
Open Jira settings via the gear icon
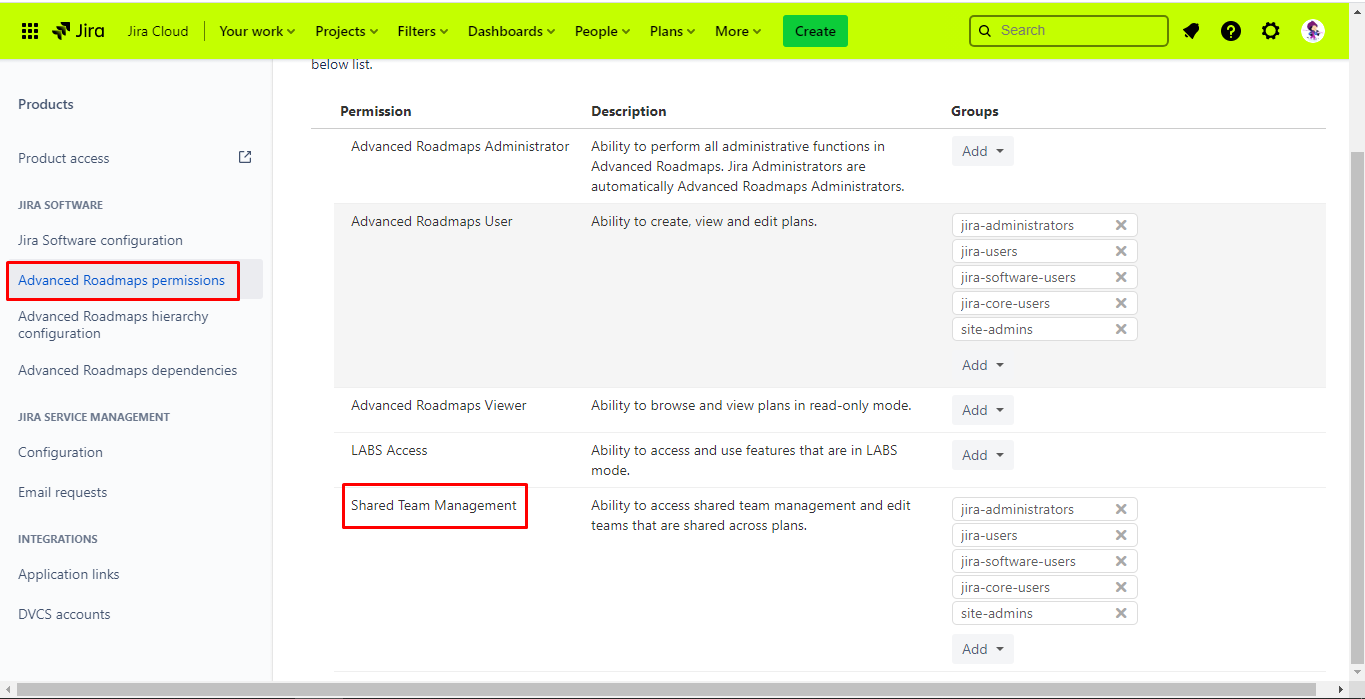coord(1270,31)
